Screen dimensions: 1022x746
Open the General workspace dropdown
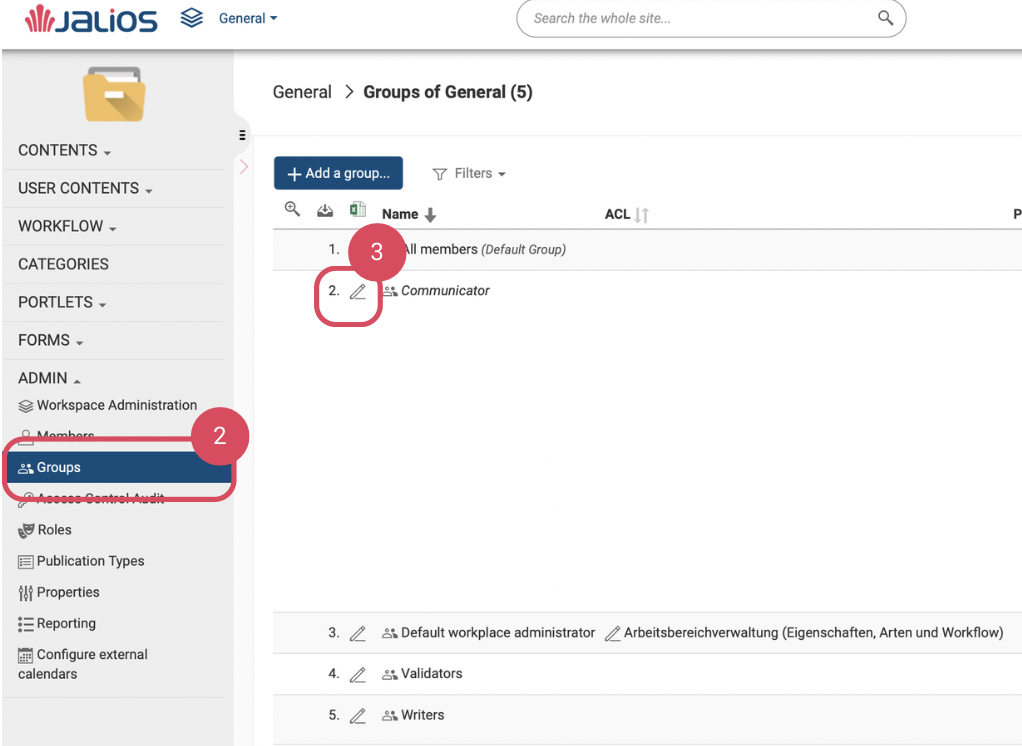pos(248,18)
